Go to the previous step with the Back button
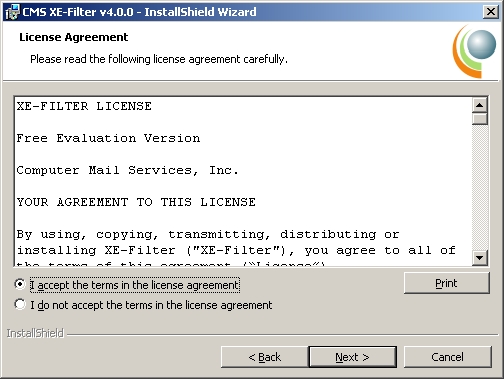Image resolution: width=504 pixels, height=379 pixels. point(265,357)
